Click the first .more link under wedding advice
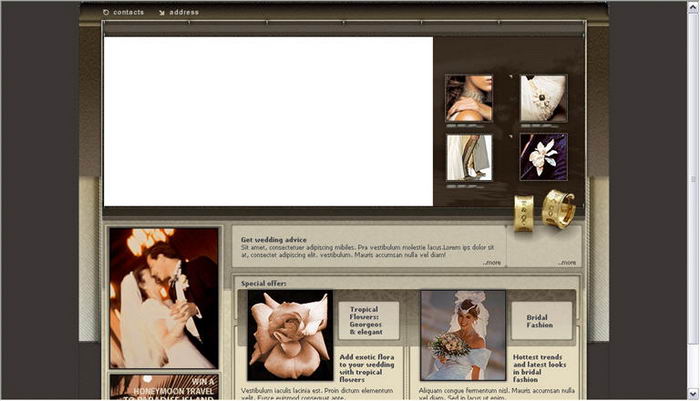This screenshot has width=700, height=401. pyautogui.click(x=491, y=263)
